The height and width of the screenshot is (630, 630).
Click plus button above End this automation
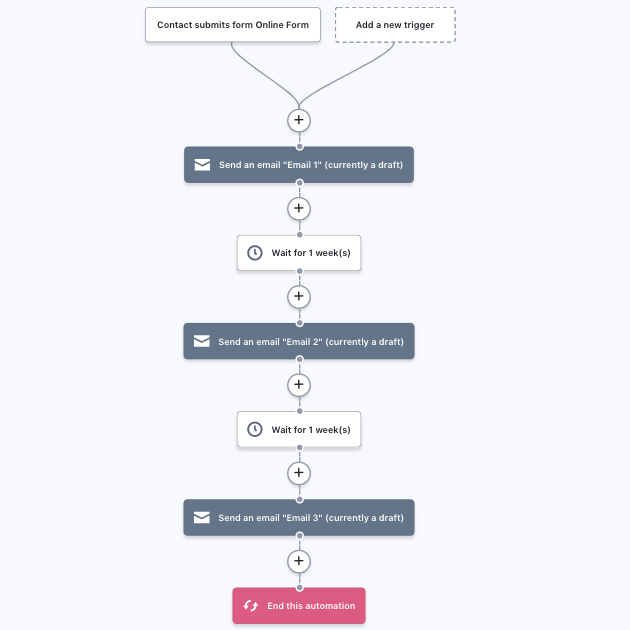(298, 561)
